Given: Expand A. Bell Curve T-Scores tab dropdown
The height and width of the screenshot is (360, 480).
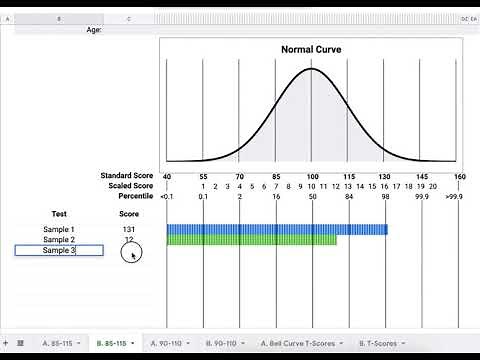Looking at the screenshot, I should [341, 343].
